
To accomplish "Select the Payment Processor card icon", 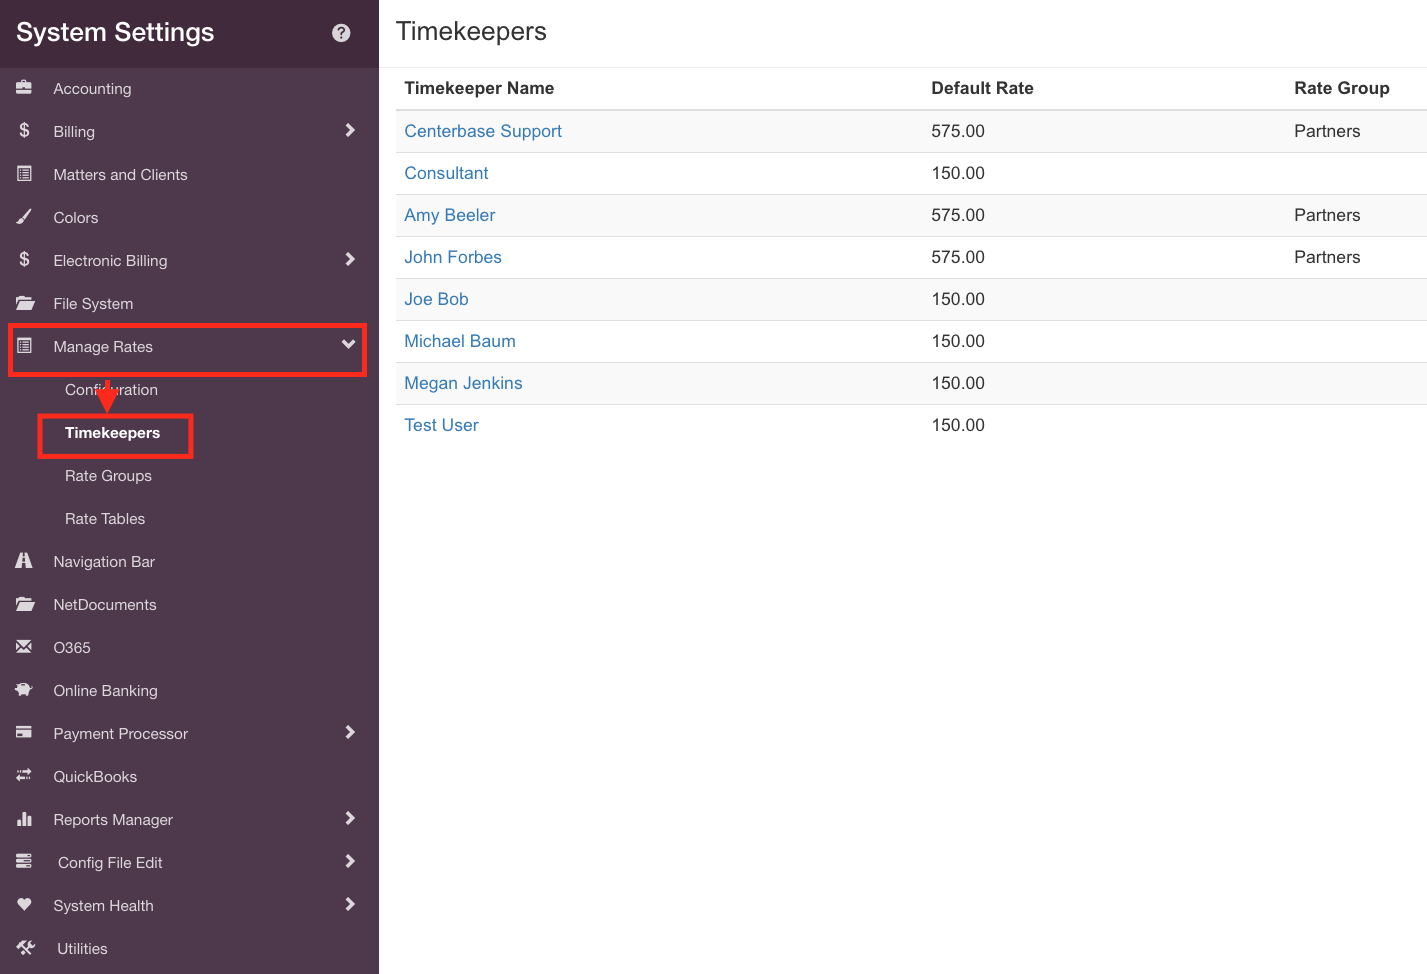I will (24, 733).
